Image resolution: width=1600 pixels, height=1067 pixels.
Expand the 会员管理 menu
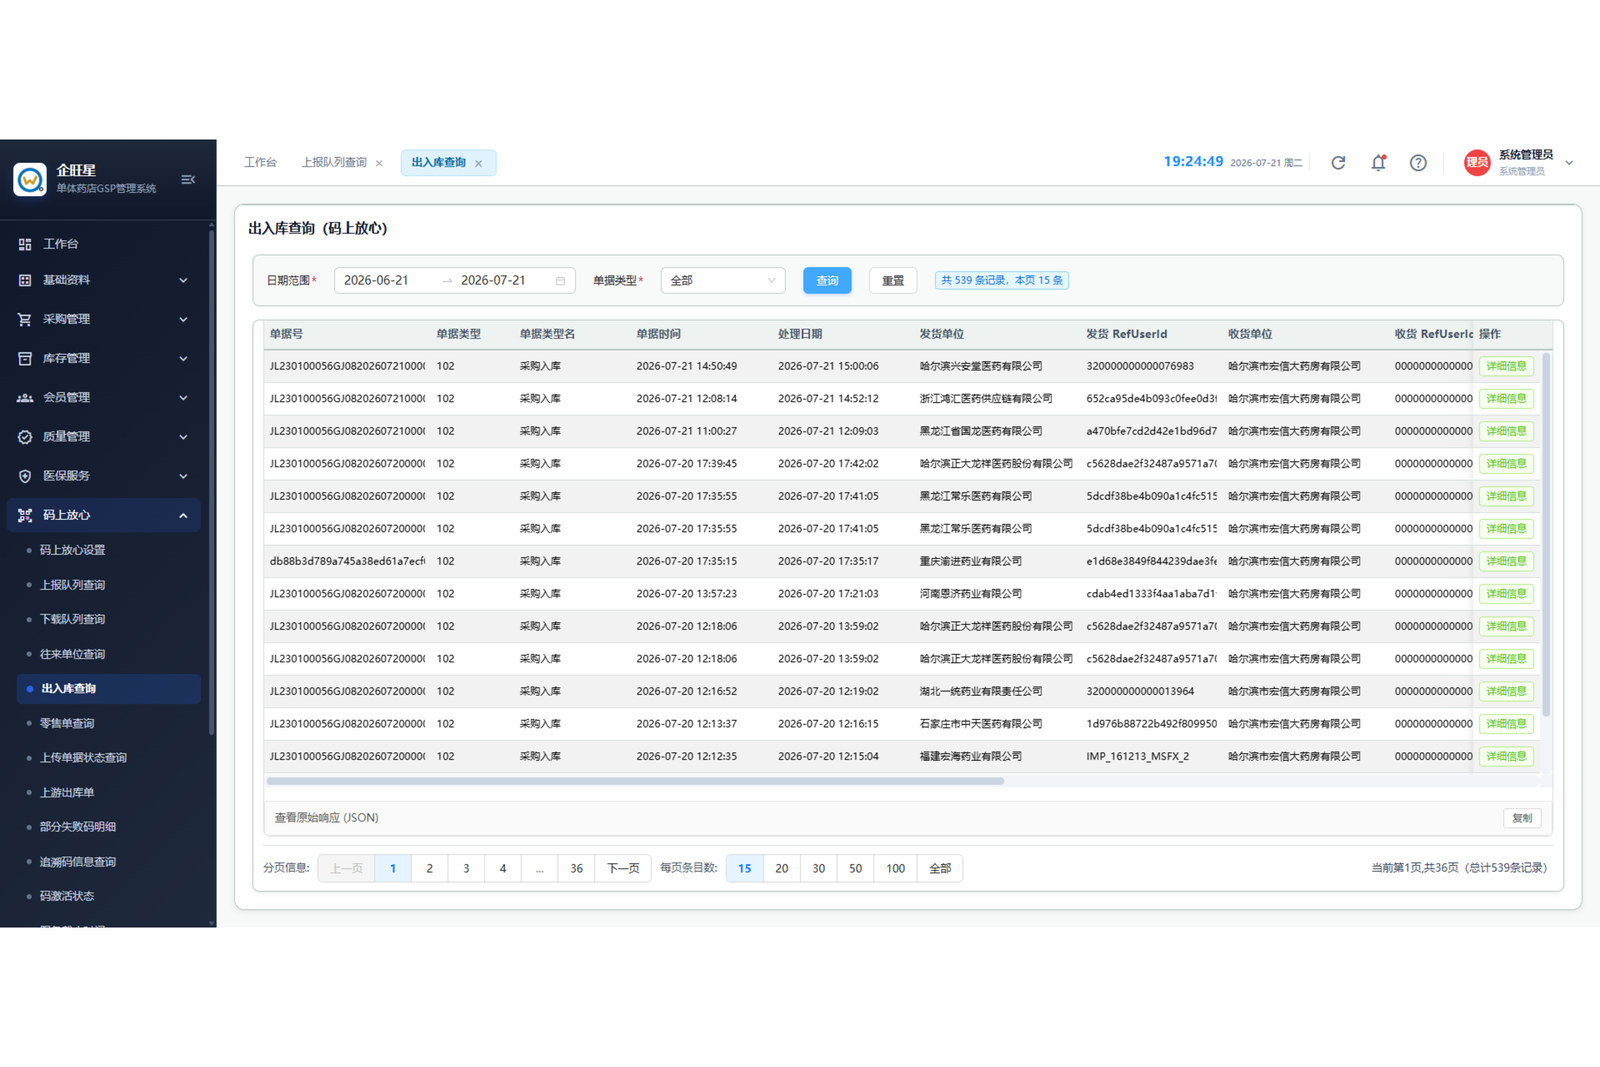(183, 397)
